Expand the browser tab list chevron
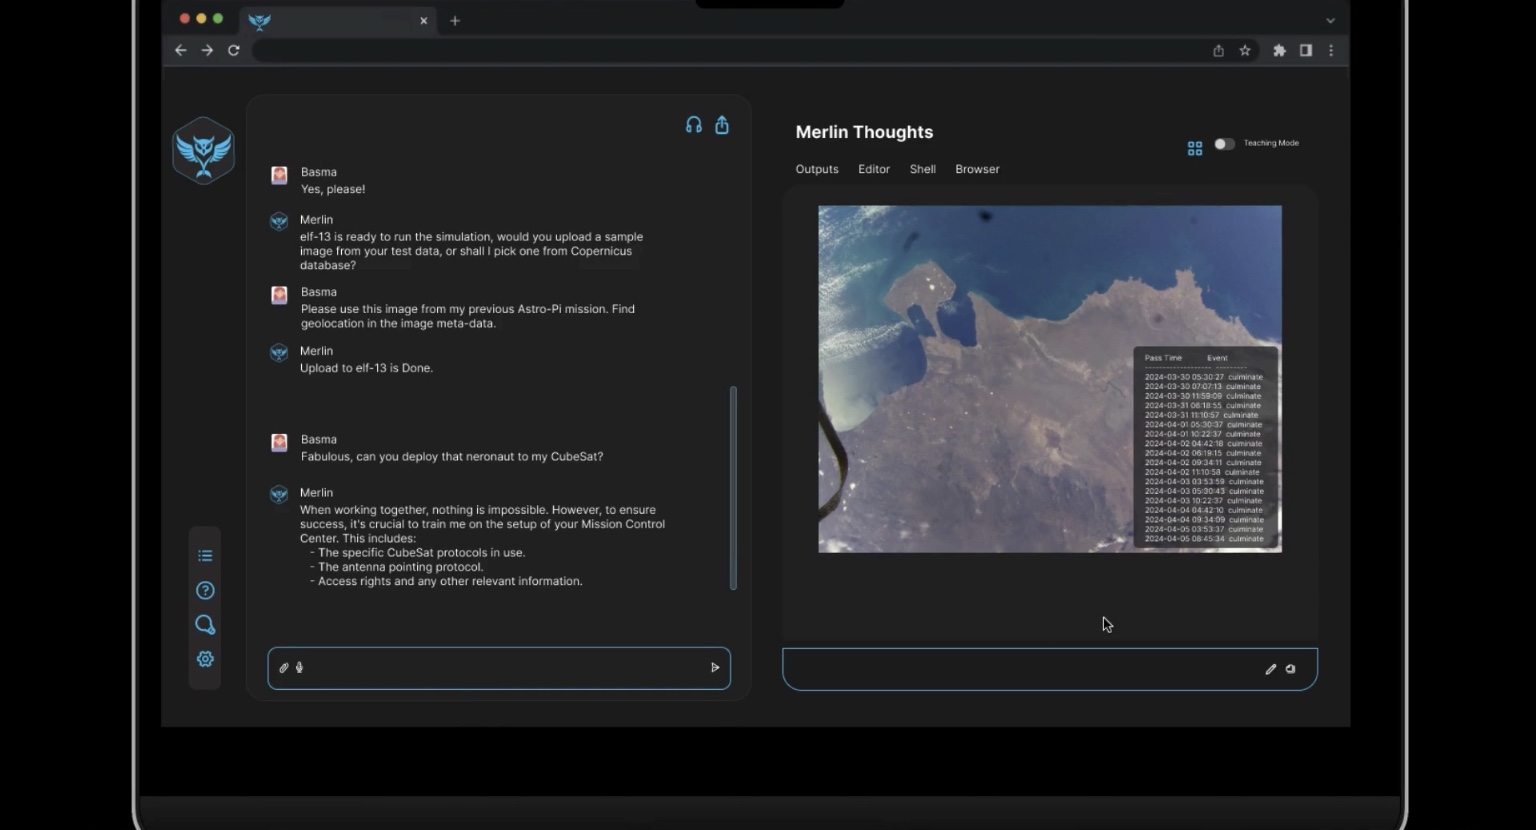The image size is (1536, 830). click(1330, 20)
